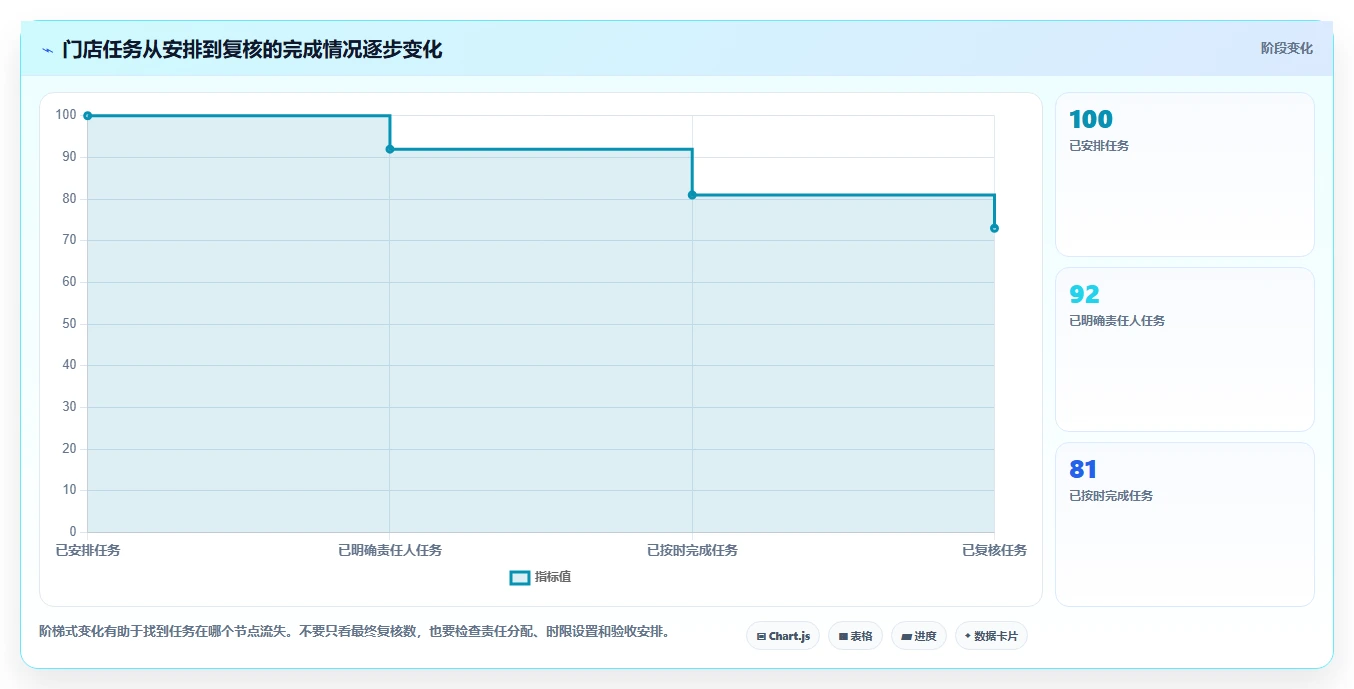Click the 已明确责任人任务 x-axis label
The image size is (1354, 689).
[x=390, y=550]
